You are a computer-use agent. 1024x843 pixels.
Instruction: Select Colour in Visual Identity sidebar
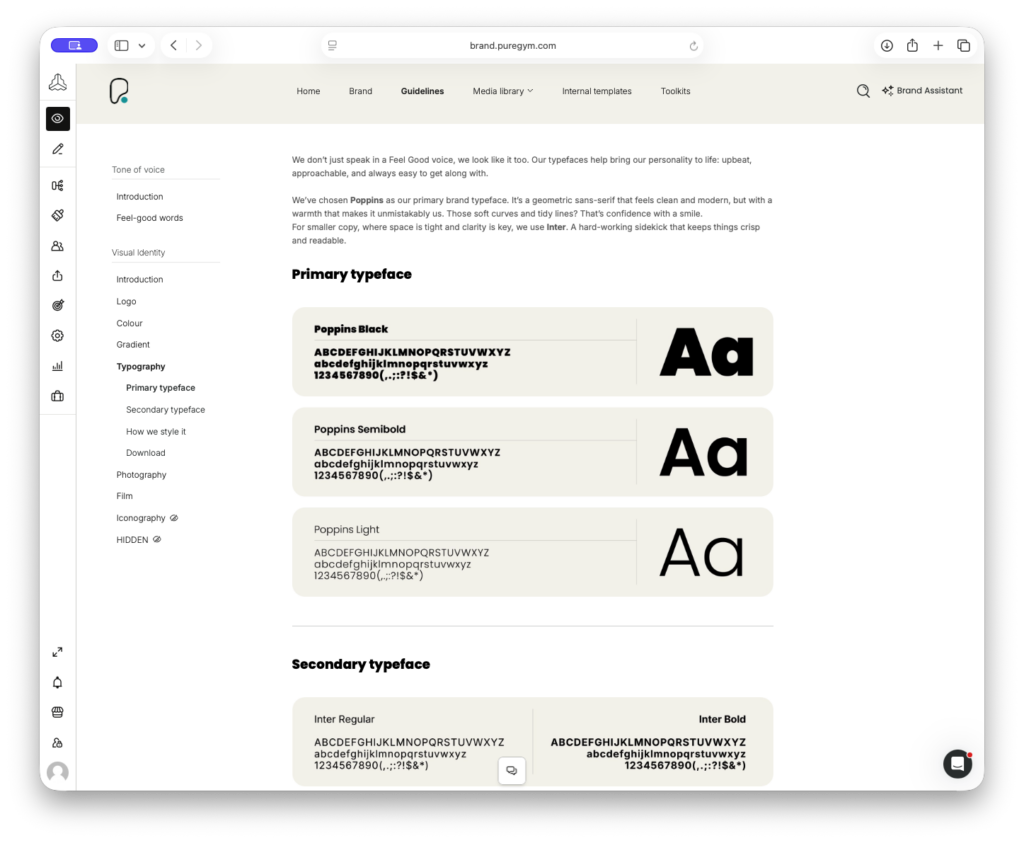click(x=129, y=323)
